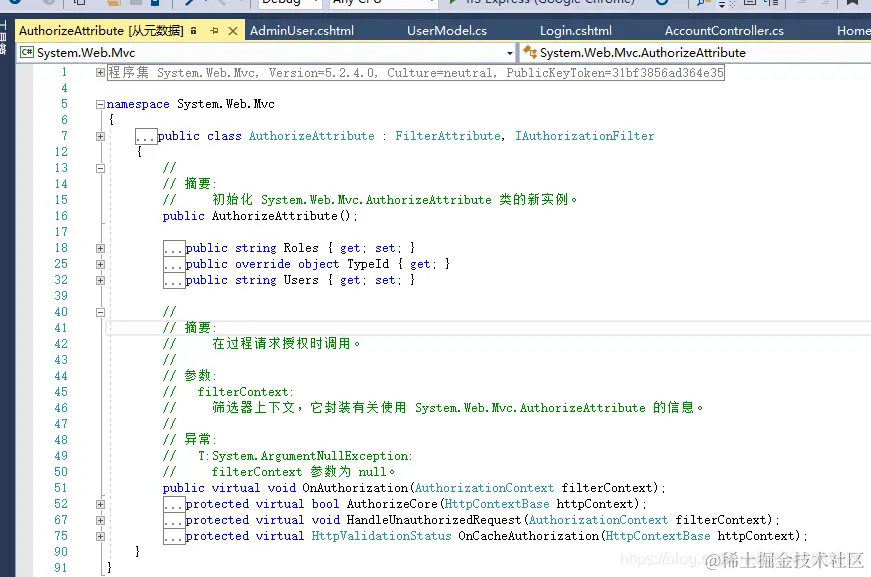
Task: Click the HandleUnauthorizedRequest method name
Action: [434, 520]
